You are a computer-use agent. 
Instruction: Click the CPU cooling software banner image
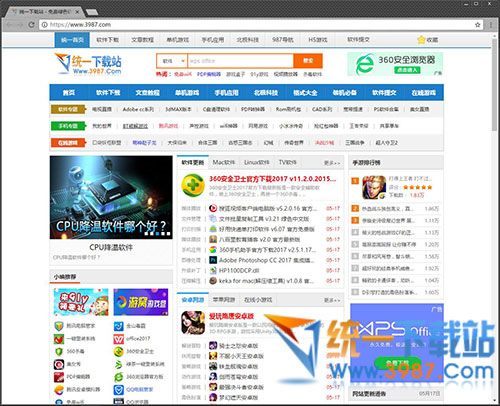point(111,197)
